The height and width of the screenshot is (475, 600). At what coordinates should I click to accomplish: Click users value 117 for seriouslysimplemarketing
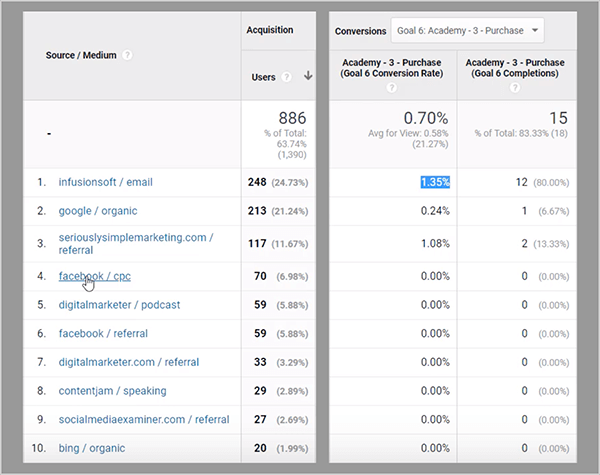(x=257, y=243)
